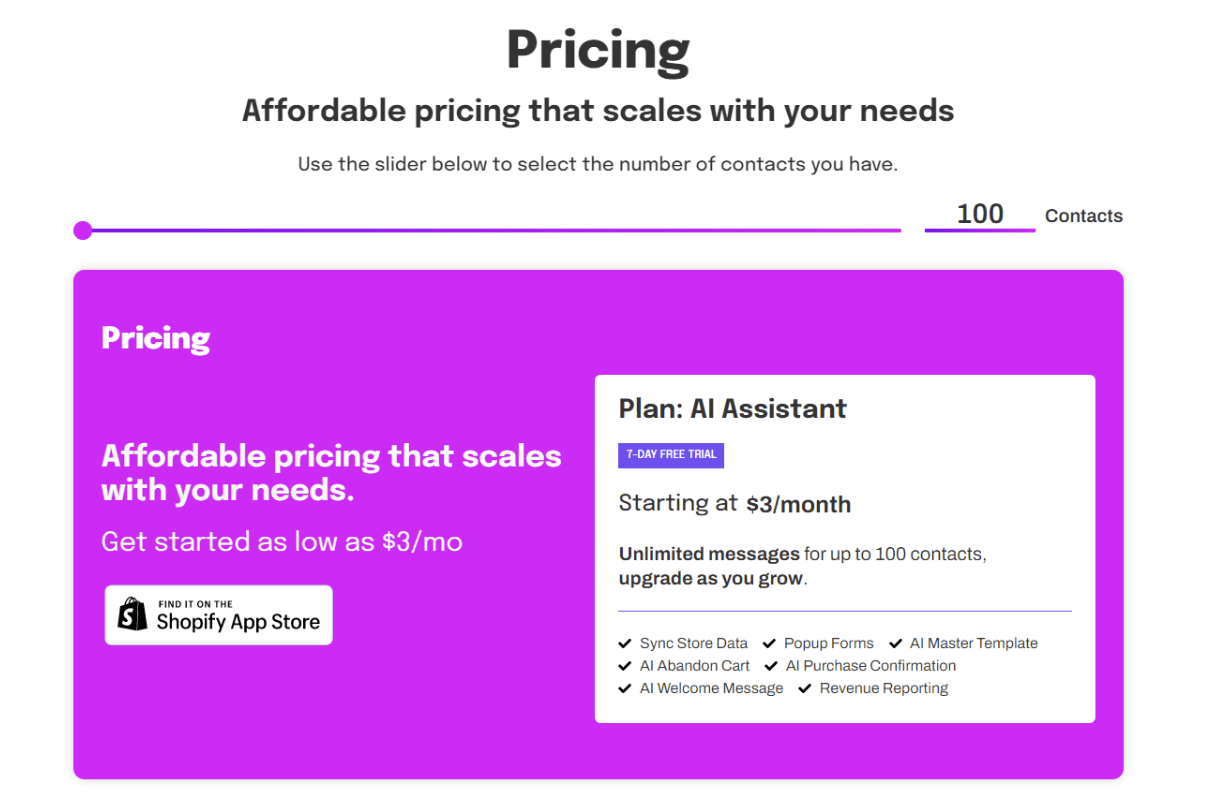
Task: Click the Unlimited messages text
Action: tap(709, 554)
